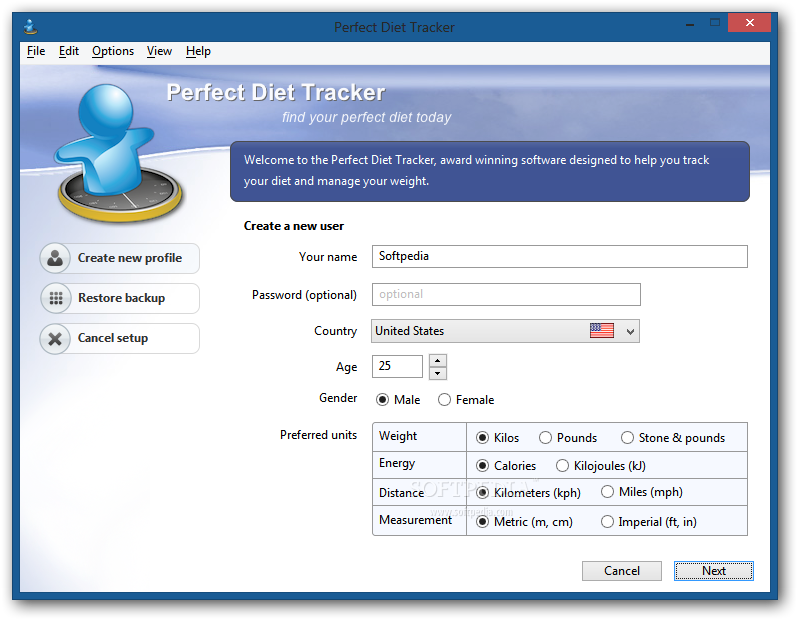
Task: Open the Country dropdown arrow
Action: [630, 332]
